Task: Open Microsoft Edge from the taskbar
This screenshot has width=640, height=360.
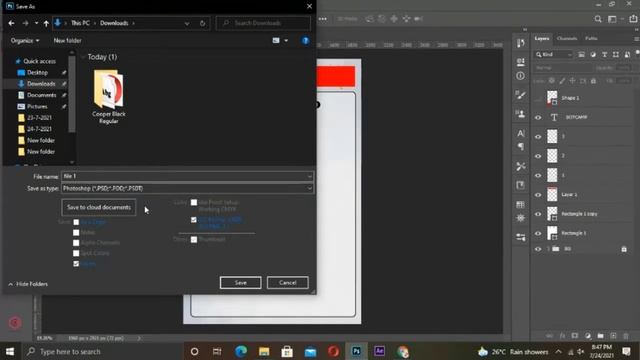Action: [x=241, y=351]
